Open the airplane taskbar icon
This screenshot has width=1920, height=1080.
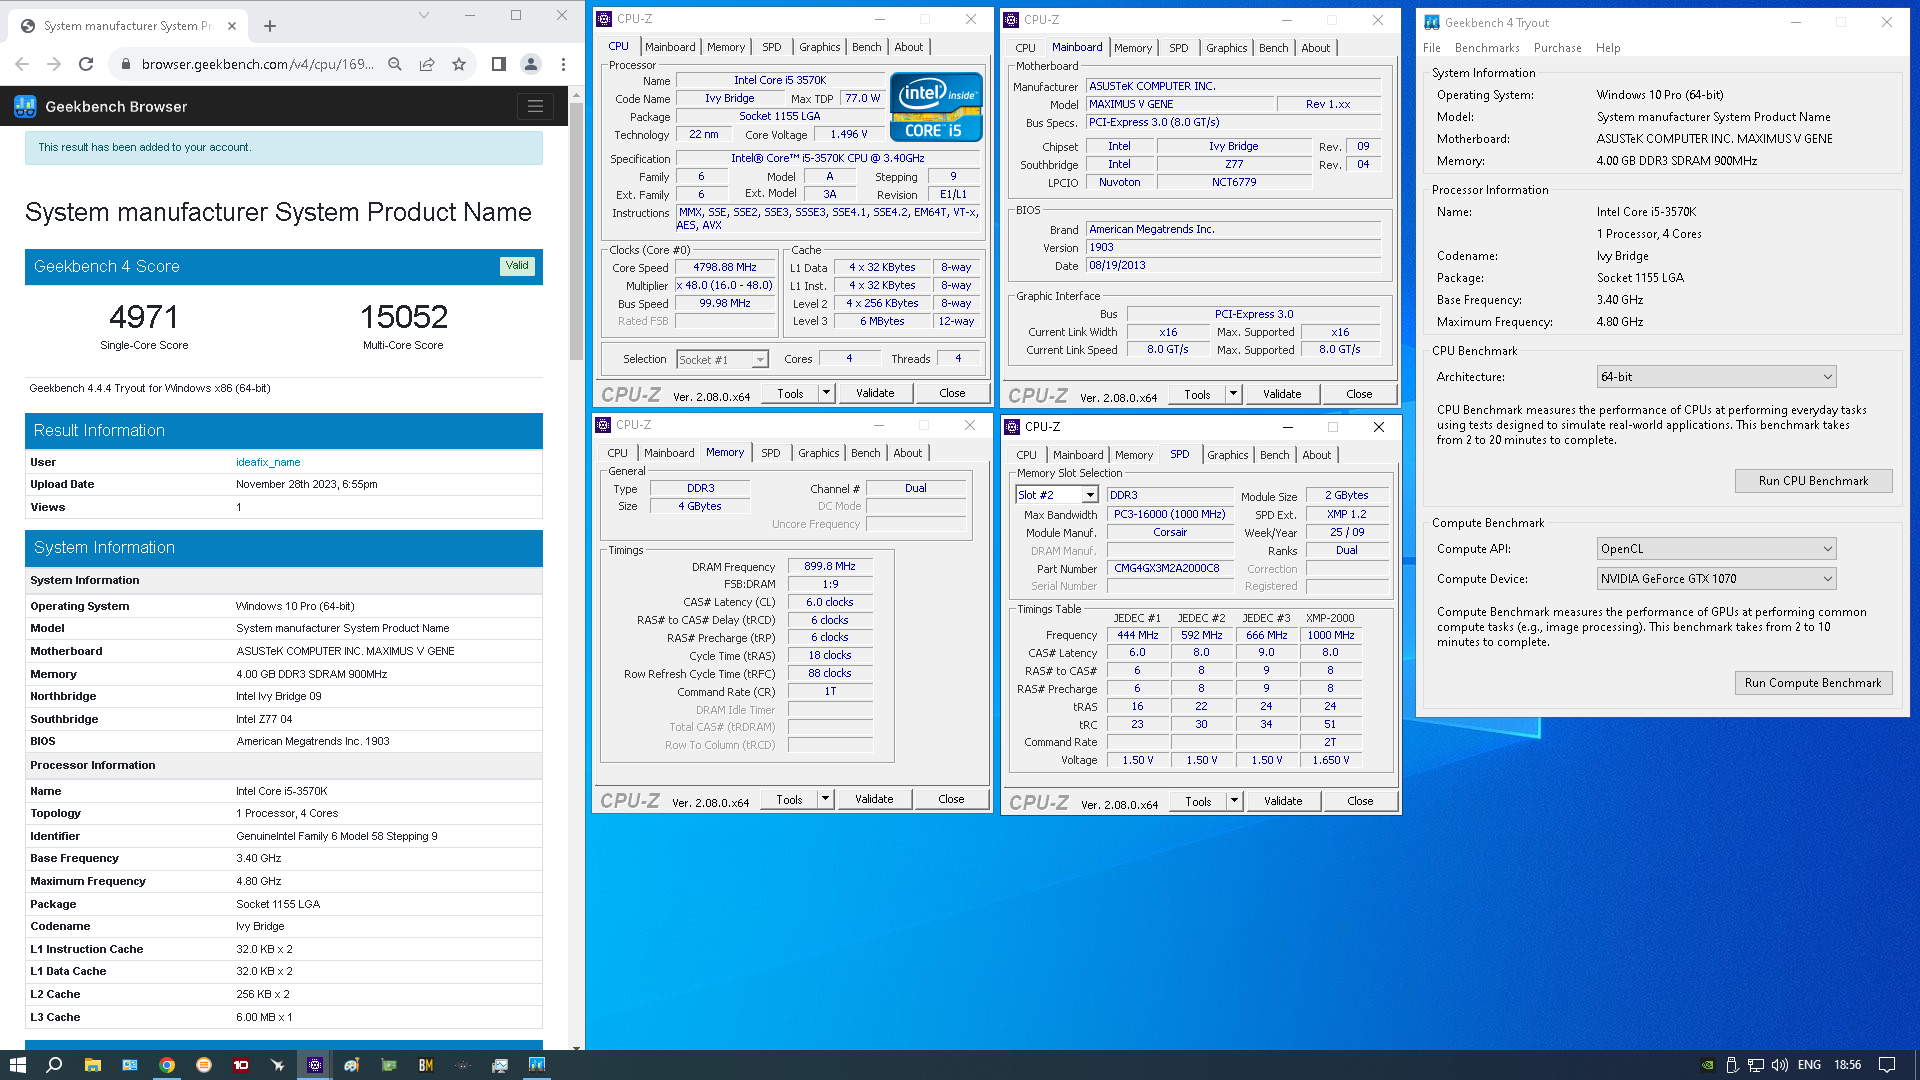277,1065
